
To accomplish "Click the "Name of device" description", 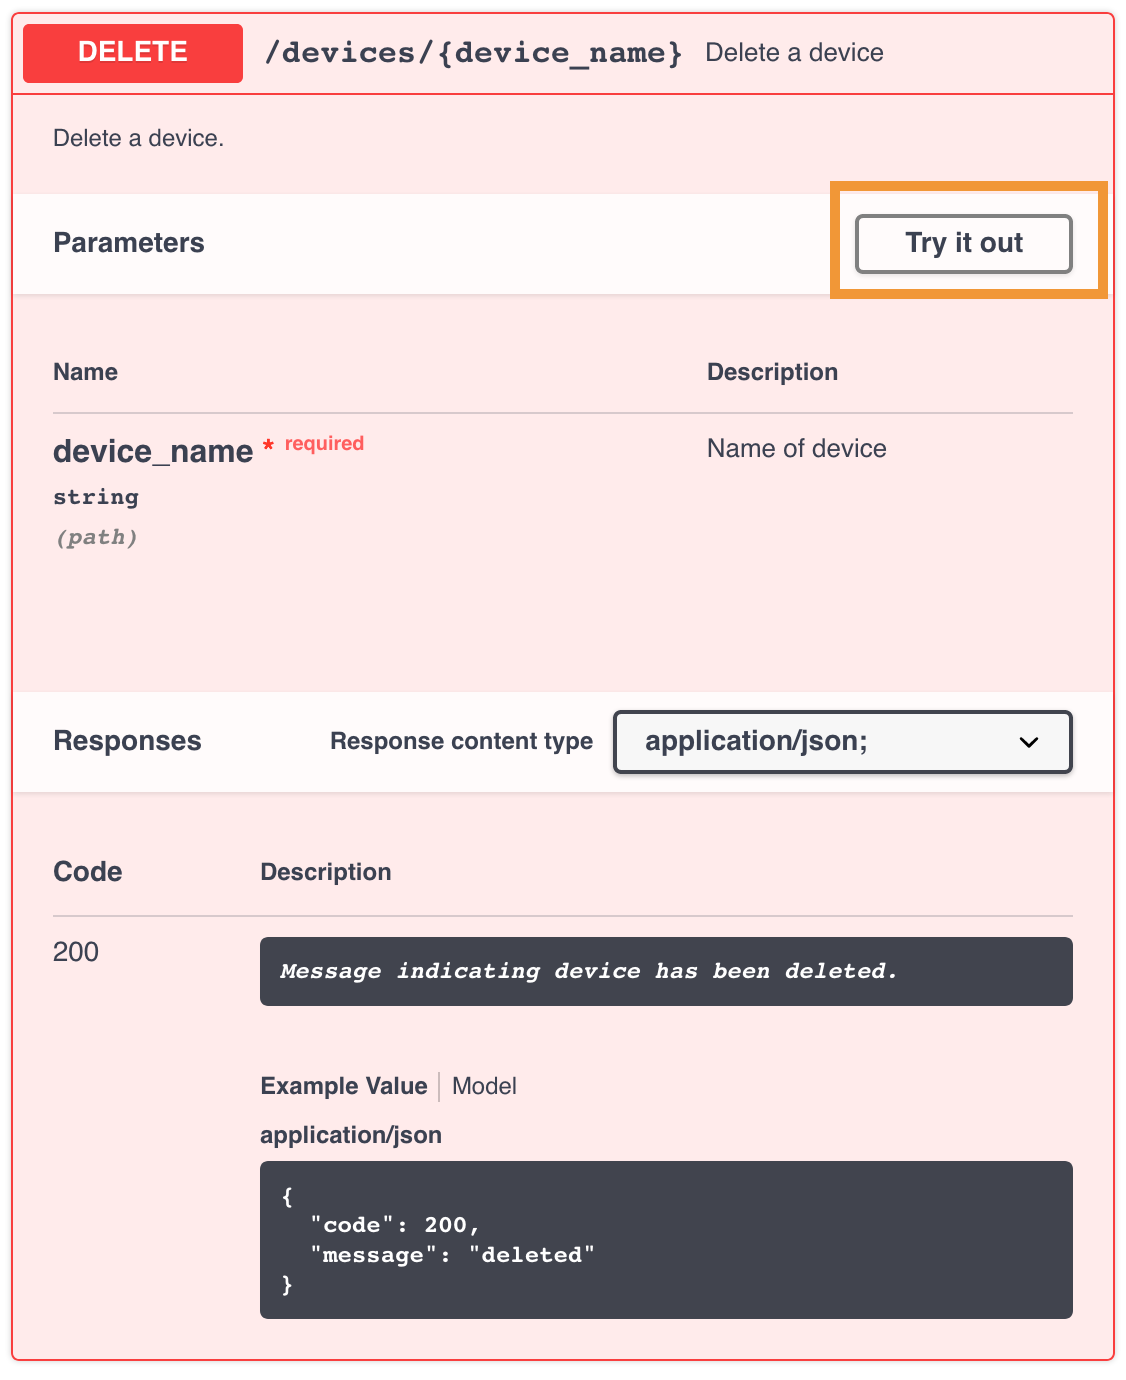I will click(796, 448).
